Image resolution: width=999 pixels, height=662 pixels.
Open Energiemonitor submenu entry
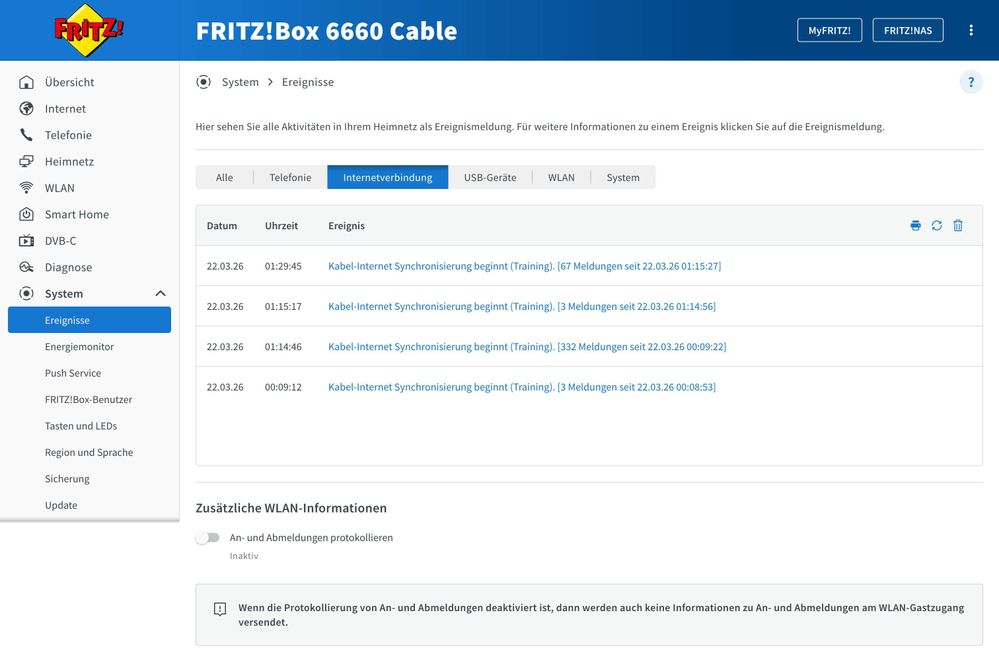click(x=79, y=347)
